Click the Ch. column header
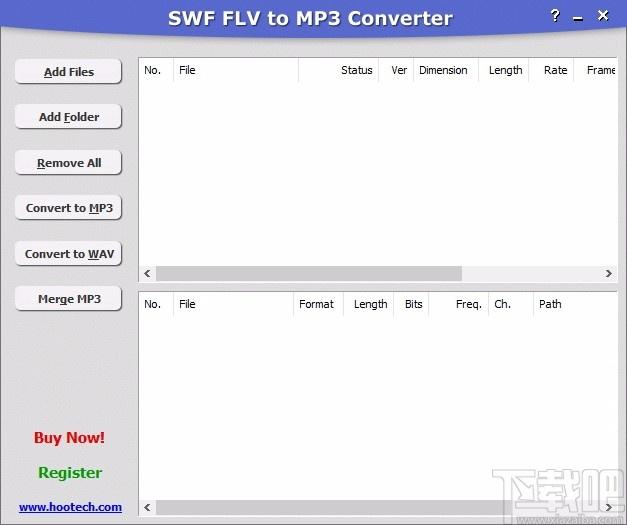The image size is (627, 525). tap(511, 304)
